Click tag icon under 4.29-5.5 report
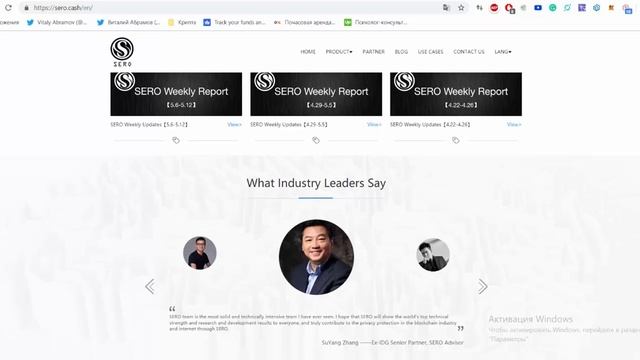 (316, 140)
